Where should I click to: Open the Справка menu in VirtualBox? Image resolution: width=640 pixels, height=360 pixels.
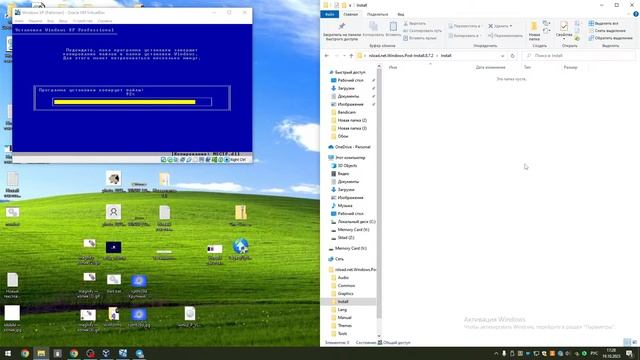(104, 21)
